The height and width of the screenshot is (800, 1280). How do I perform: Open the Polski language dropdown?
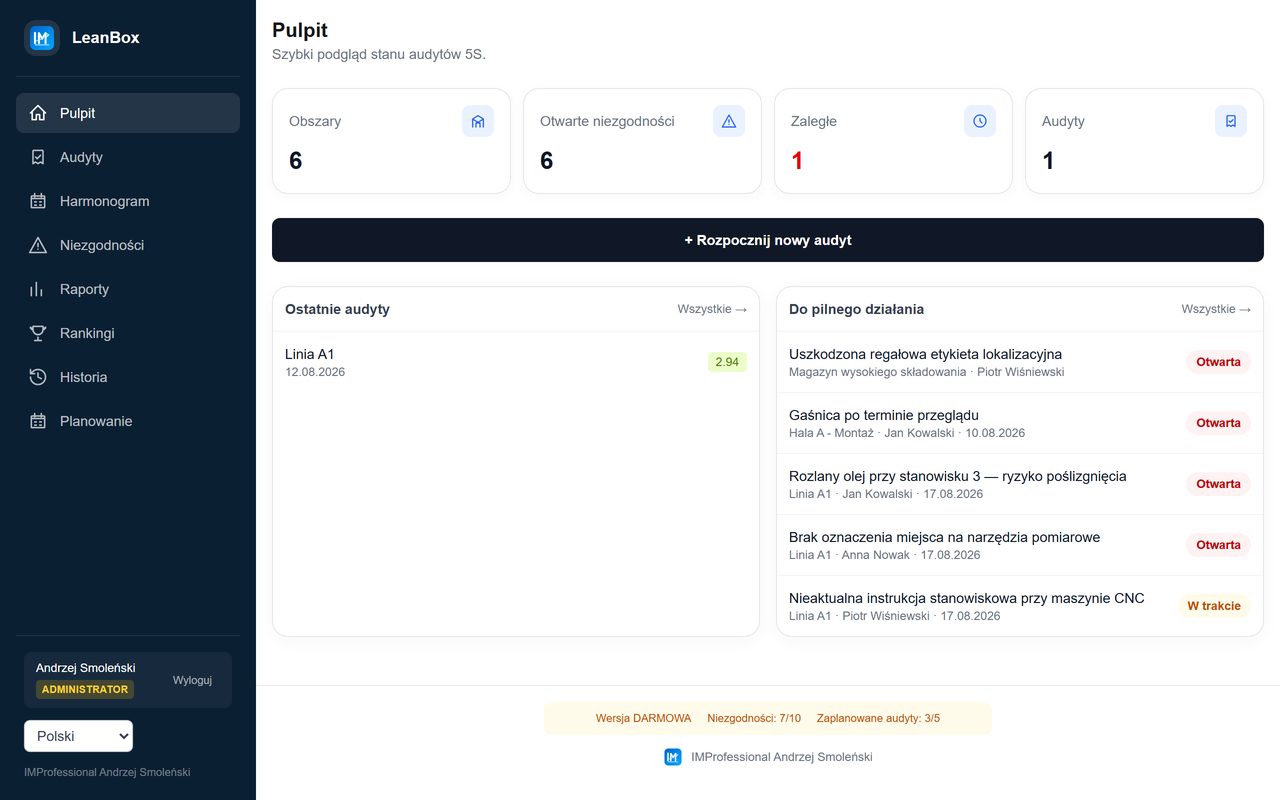pos(78,736)
